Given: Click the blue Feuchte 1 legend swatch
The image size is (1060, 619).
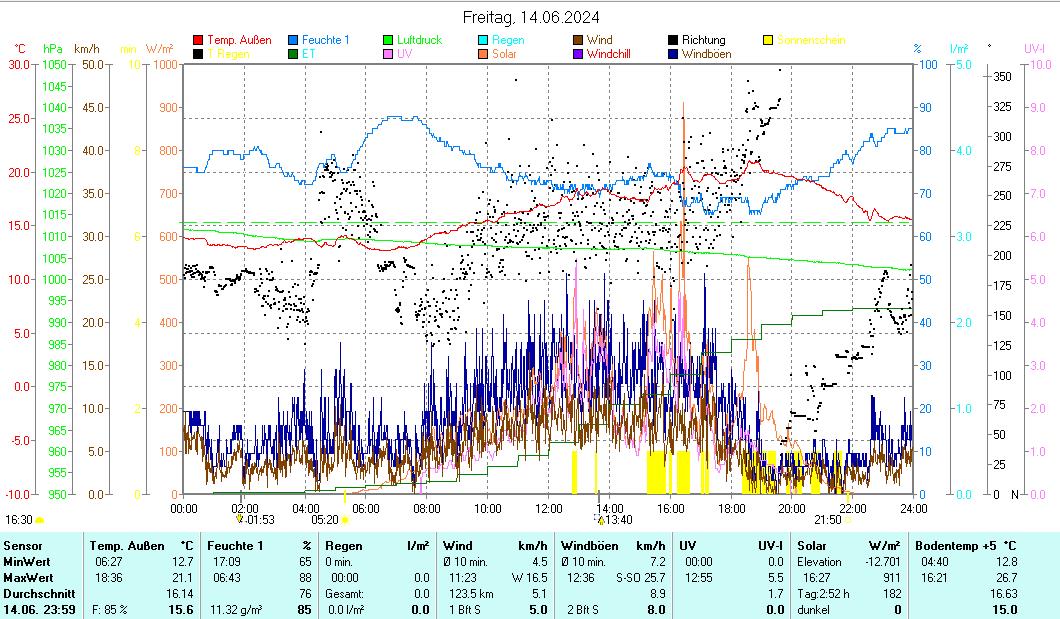Looking at the screenshot, I should 294,40.
